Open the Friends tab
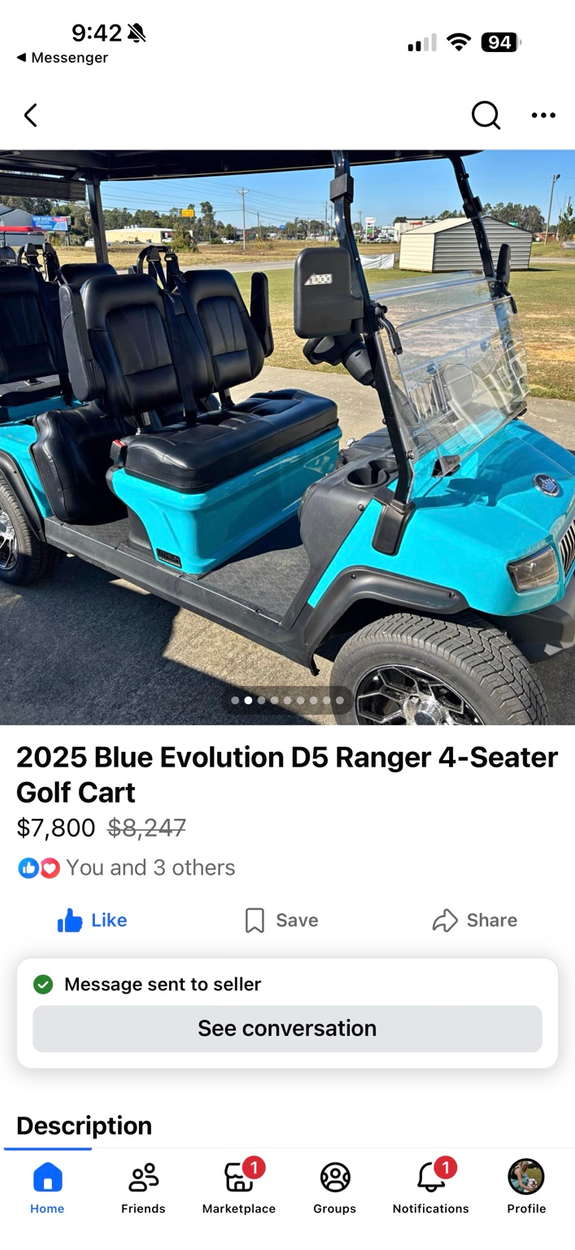 pyautogui.click(x=143, y=1187)
